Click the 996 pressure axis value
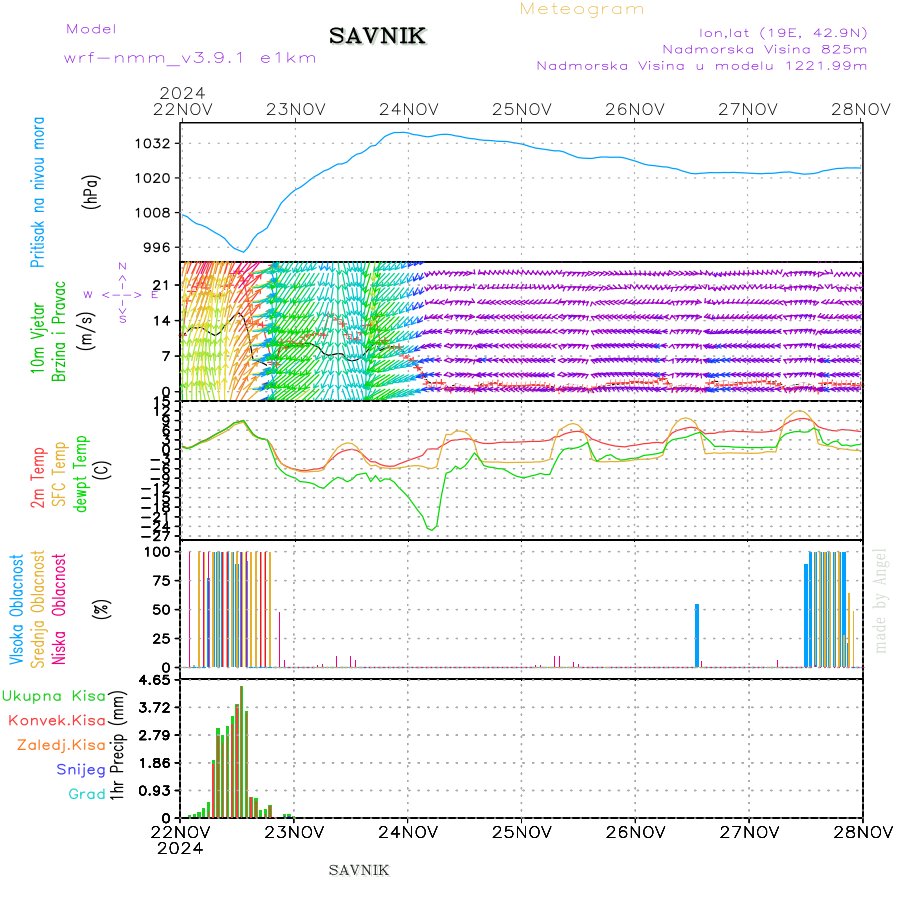 coord(157,247)
